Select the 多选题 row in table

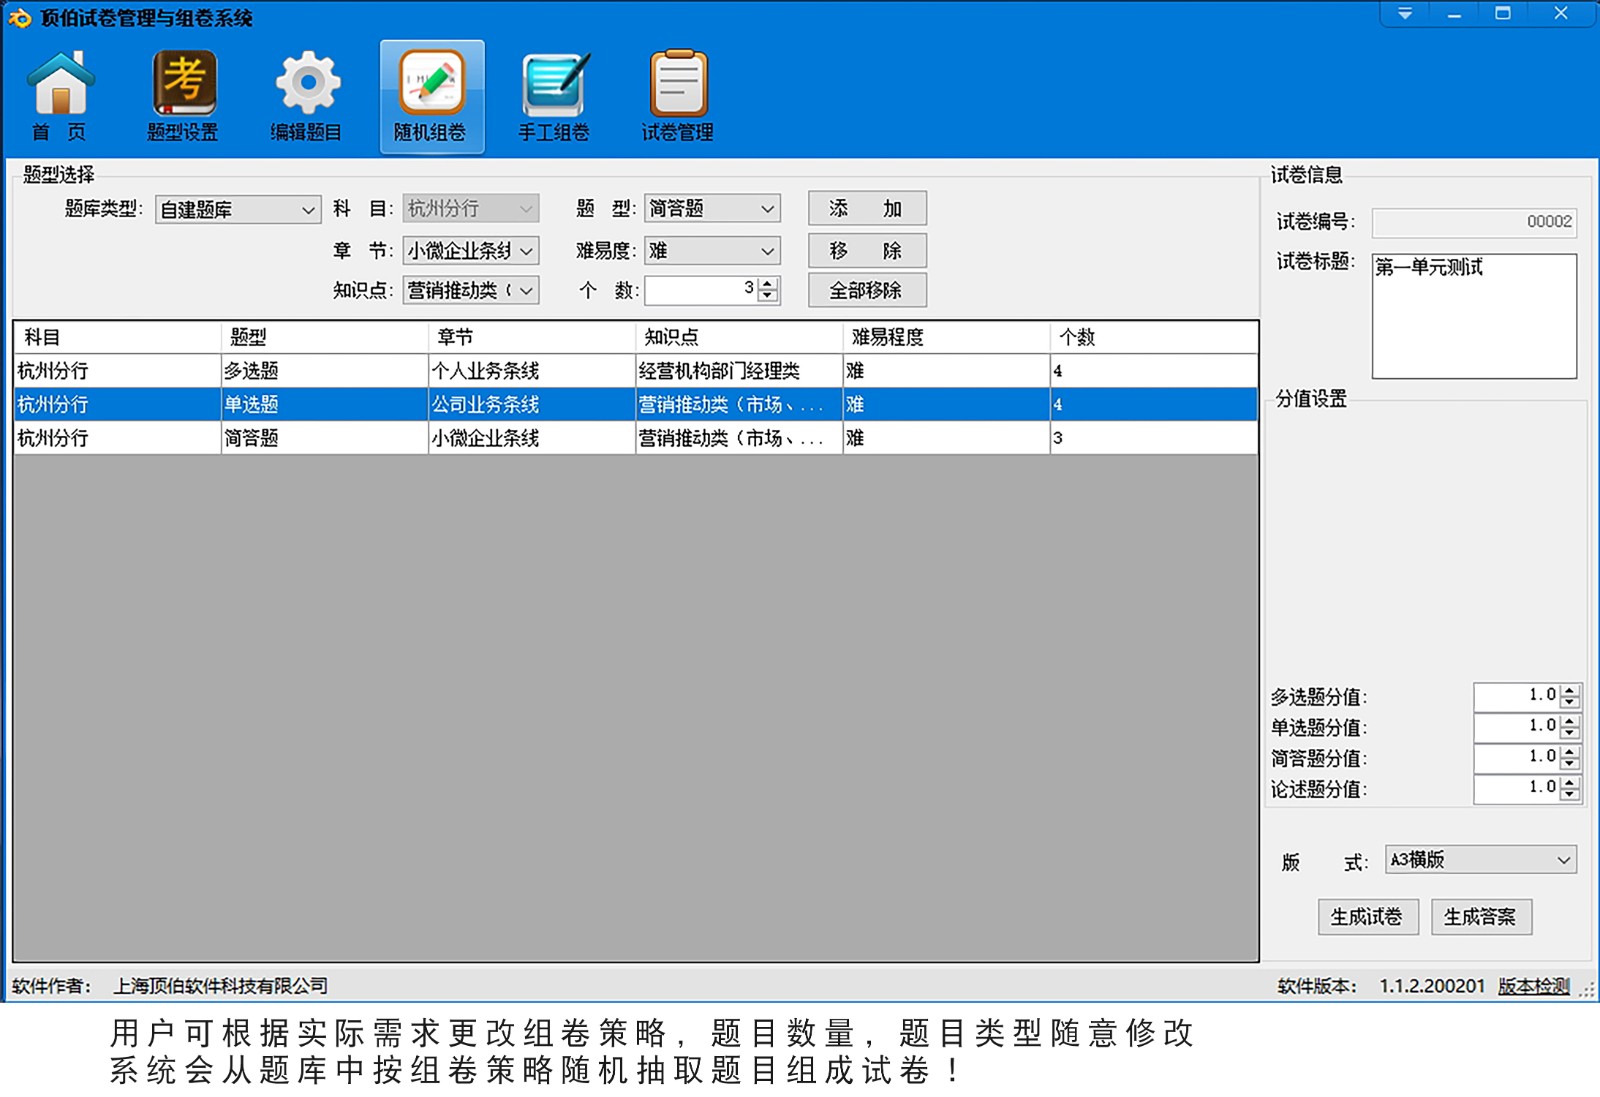250,371
